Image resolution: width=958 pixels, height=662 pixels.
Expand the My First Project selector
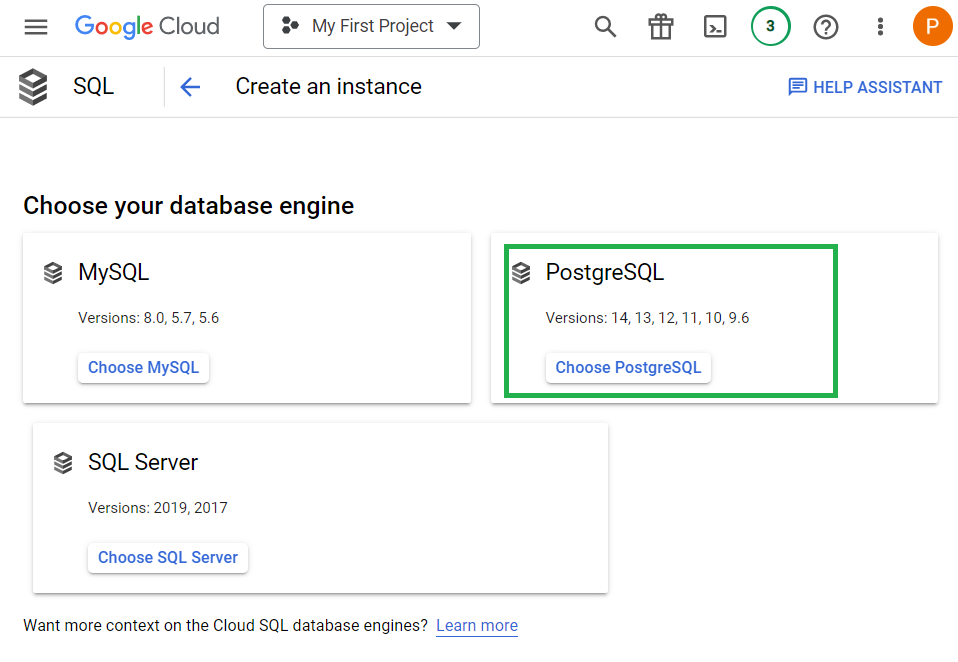(x=371, y=26)
